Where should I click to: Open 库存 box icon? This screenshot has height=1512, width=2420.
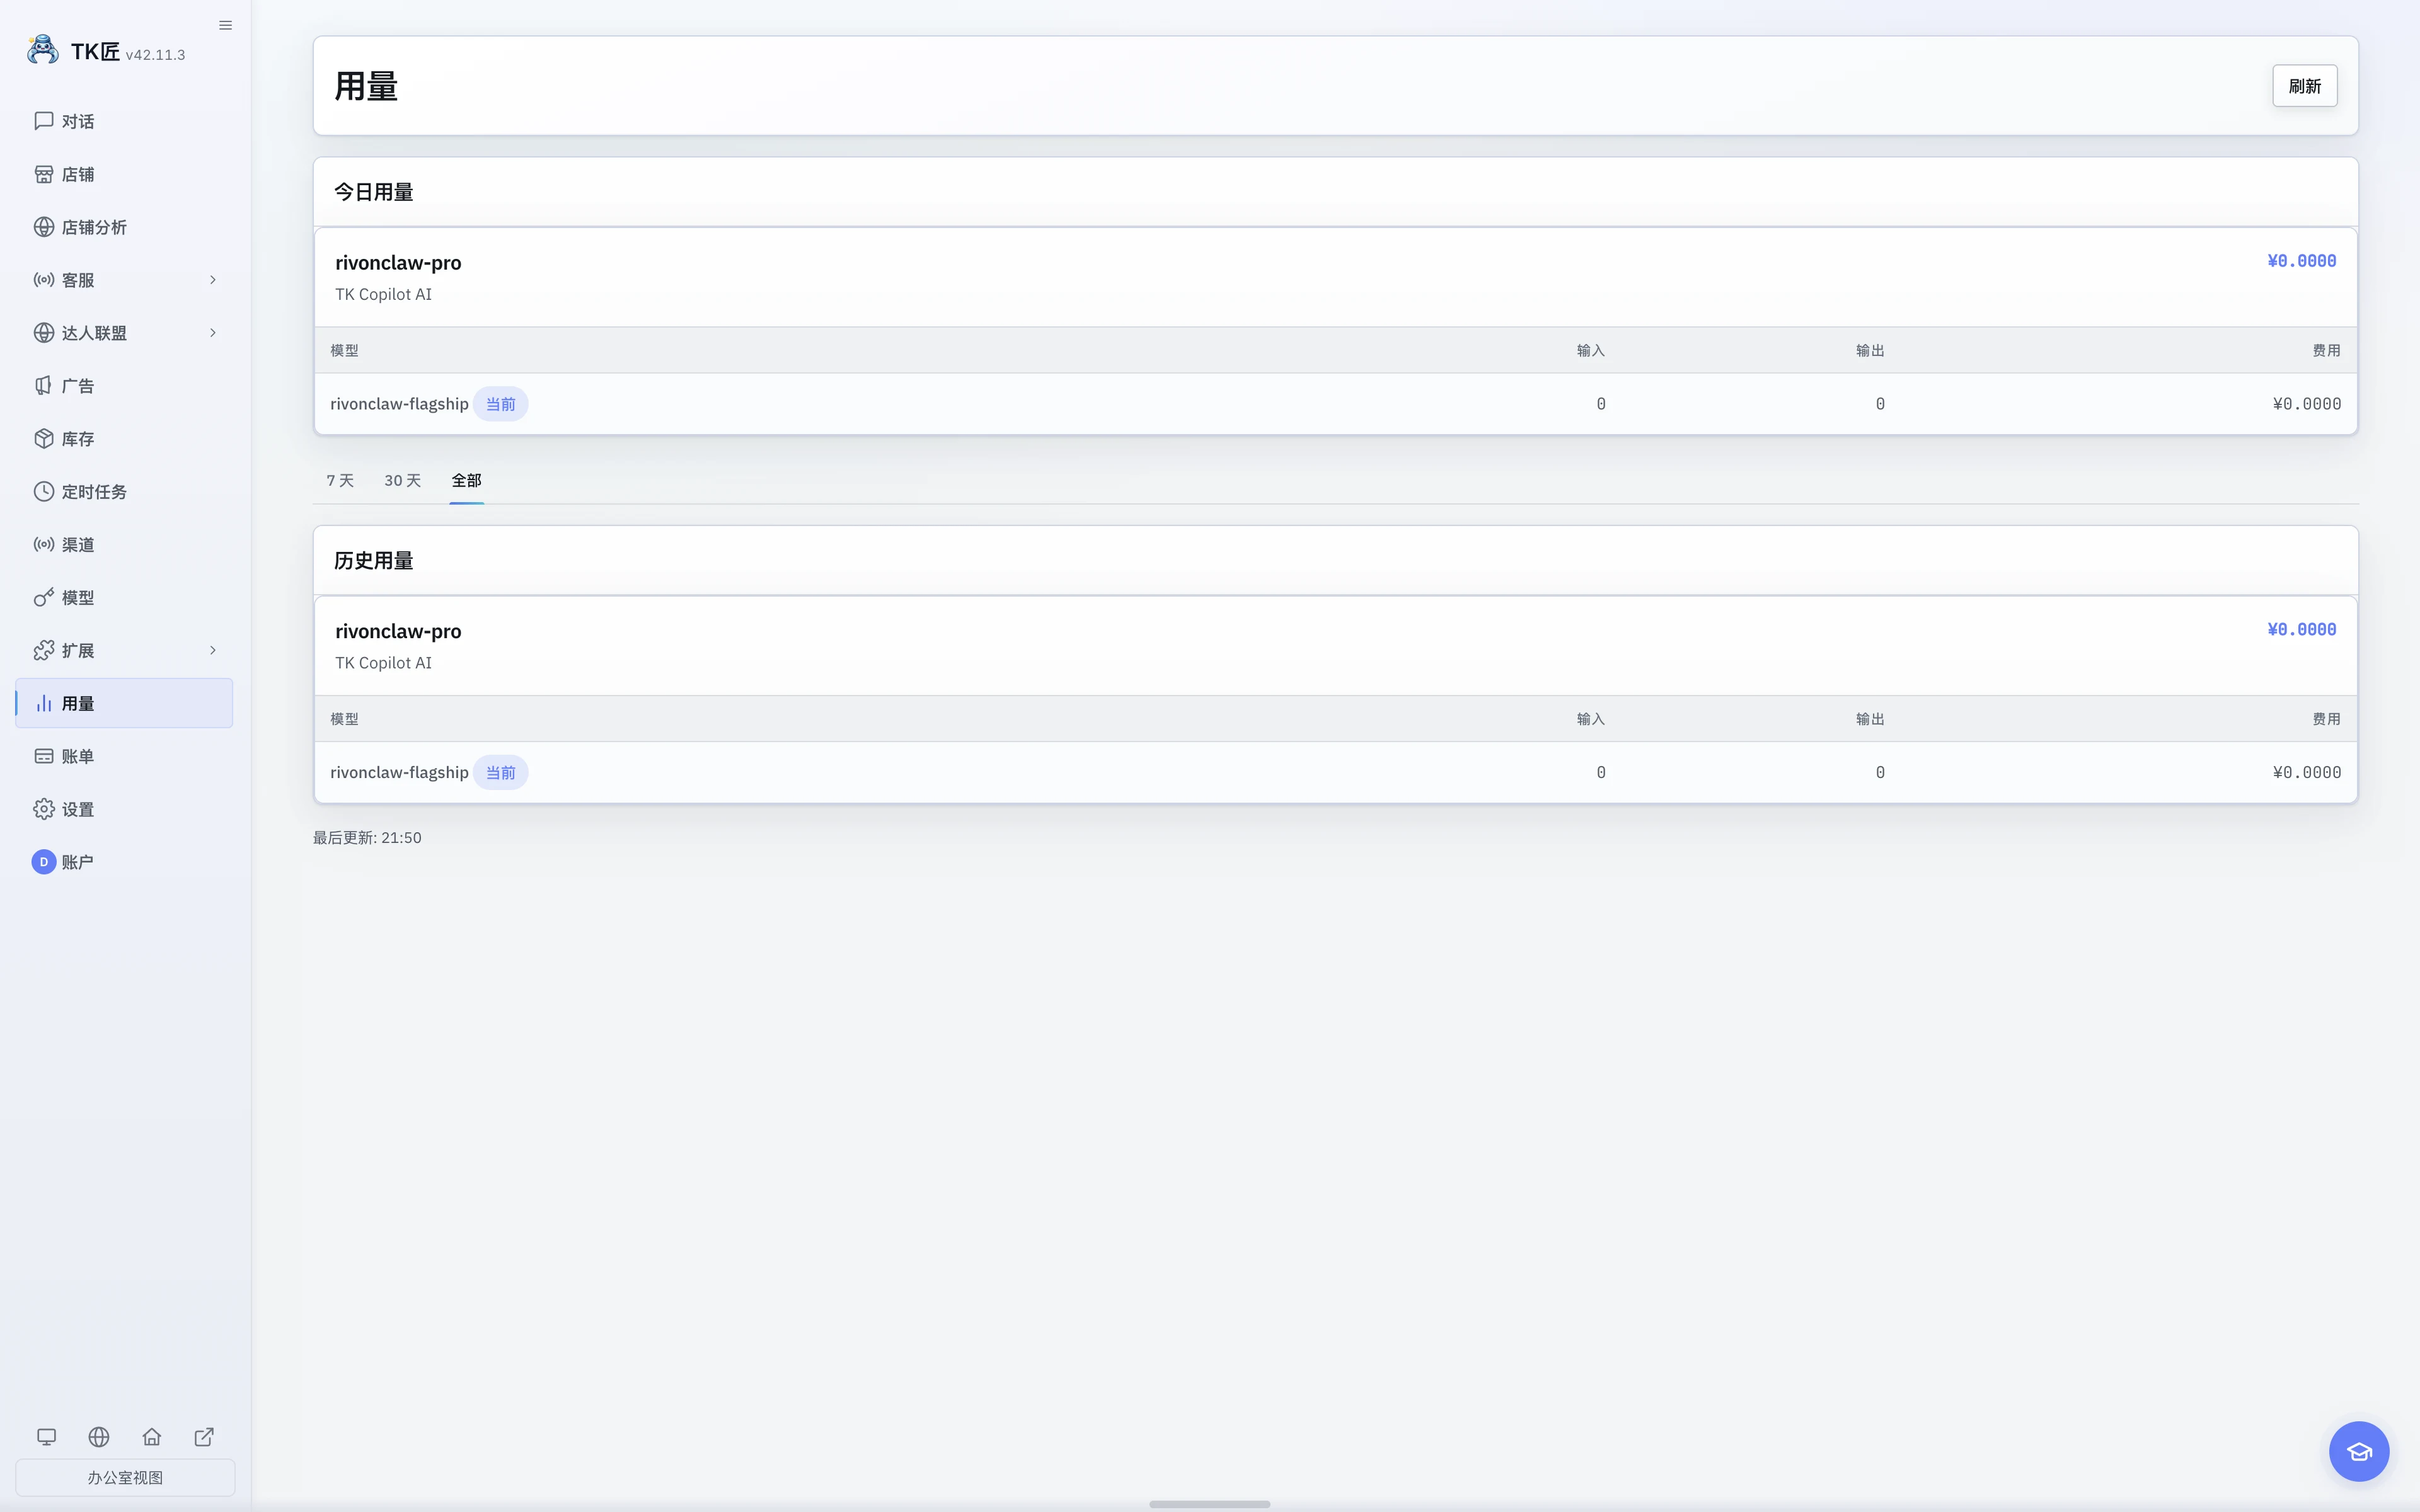pyautogui.click(x=43, y=439)
